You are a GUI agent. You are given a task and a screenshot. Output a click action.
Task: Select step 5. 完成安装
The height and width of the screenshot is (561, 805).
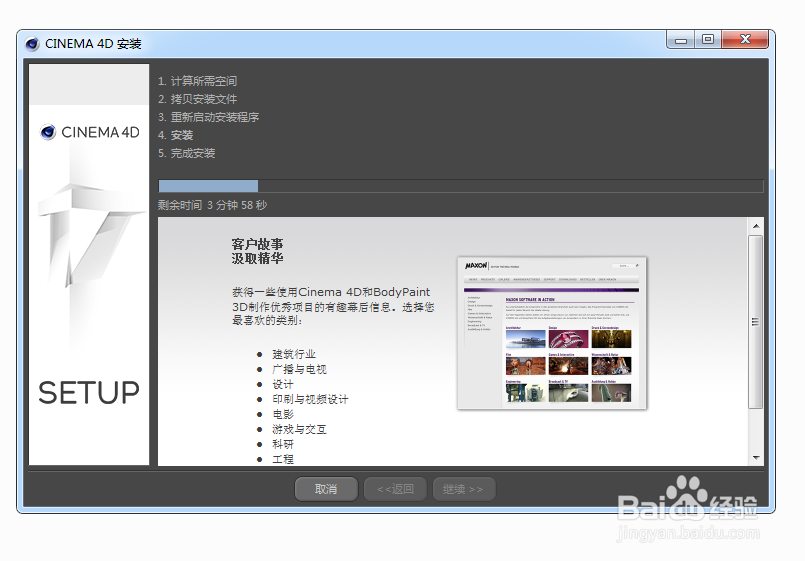click(x=187, y=153)
